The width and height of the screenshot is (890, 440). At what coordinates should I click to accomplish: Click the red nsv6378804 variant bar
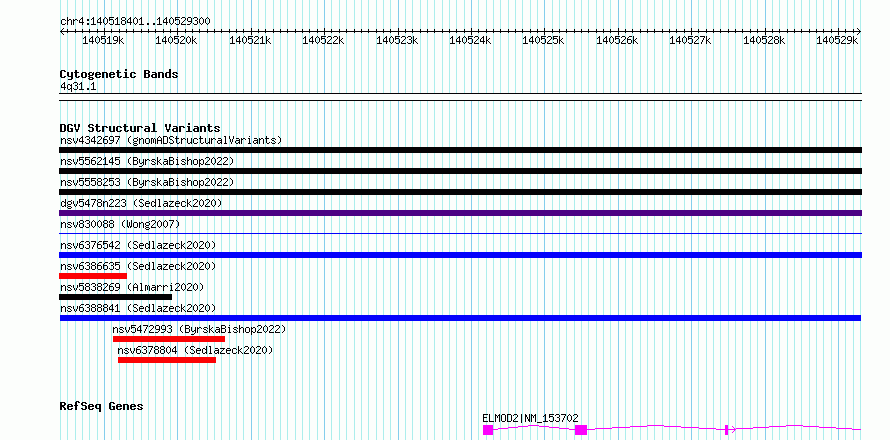click(167, 360)
